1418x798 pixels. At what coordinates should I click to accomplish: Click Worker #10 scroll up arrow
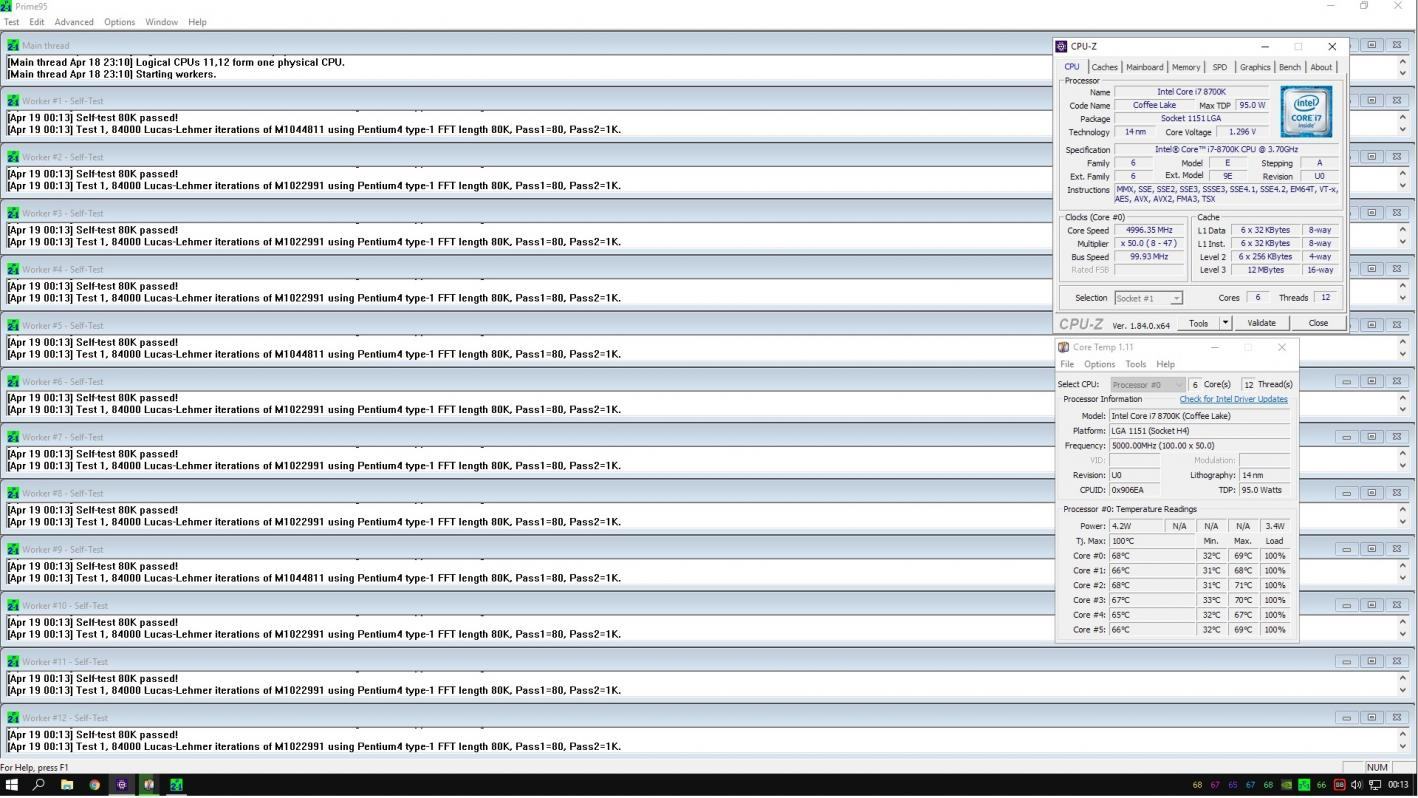click(1402, 622)
